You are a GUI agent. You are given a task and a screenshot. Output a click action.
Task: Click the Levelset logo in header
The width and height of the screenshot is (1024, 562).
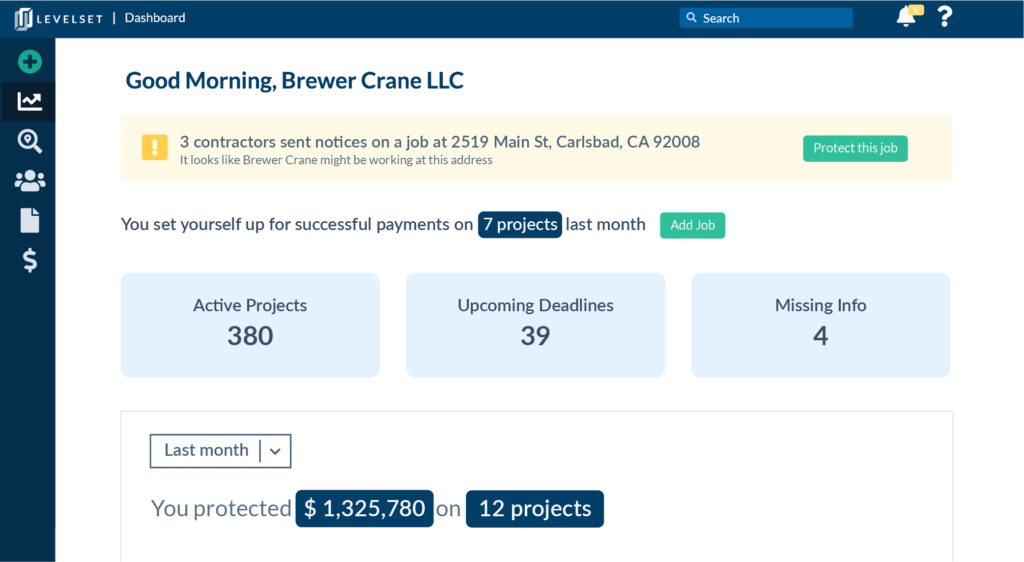point(57,18)
